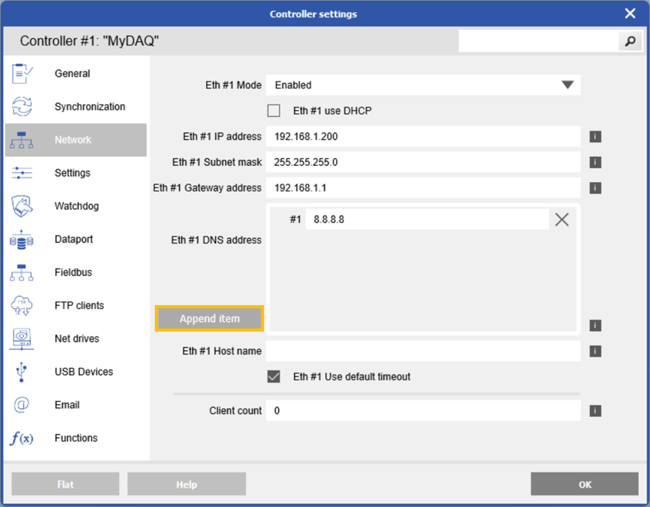Select the Watchdog dog icon
This screenshot has width=650, height=507.
22,206
